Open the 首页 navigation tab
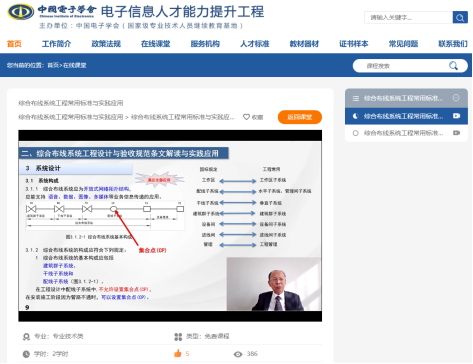 pos(14,44)
